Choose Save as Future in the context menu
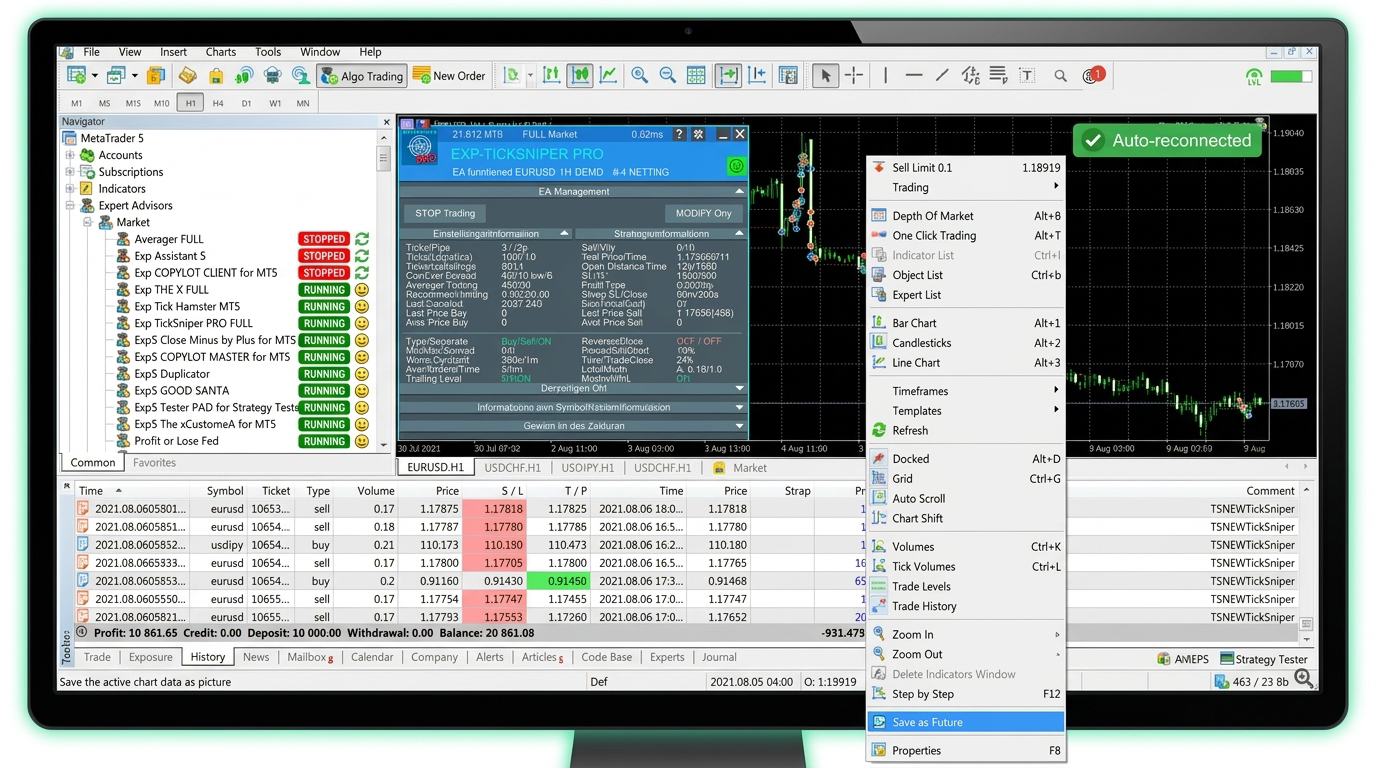 point(966,722)
